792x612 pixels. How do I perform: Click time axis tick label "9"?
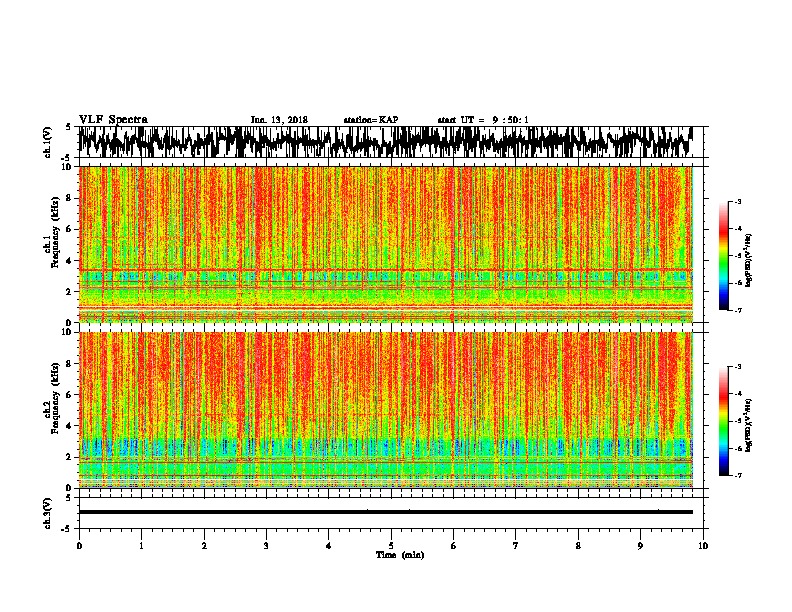pos(640,546)
